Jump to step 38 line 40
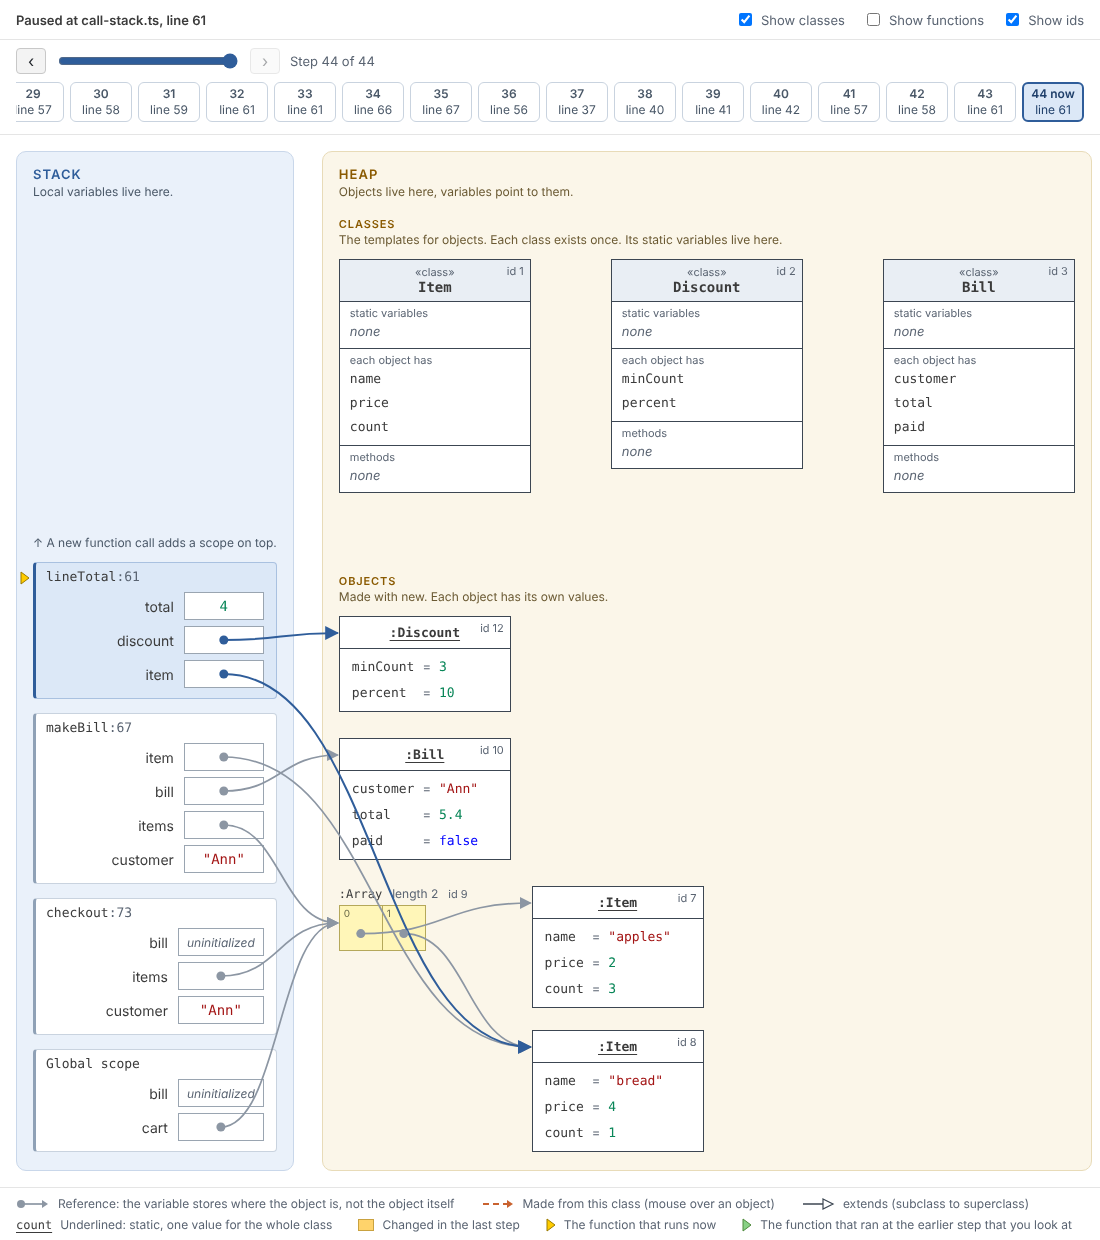 [x=645, y=102]
